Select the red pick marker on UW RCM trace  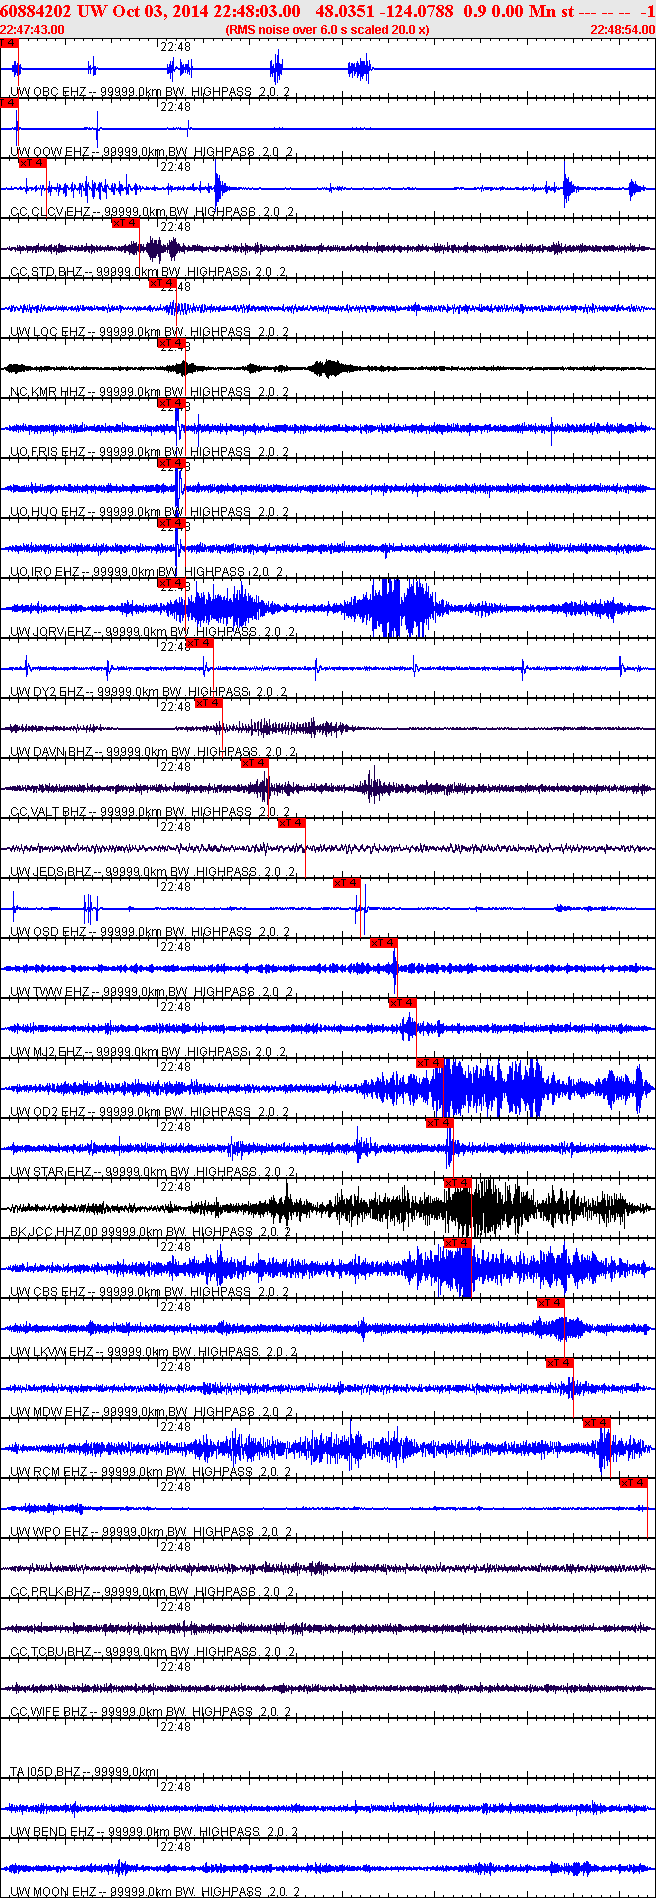(x=597, y=1423)
